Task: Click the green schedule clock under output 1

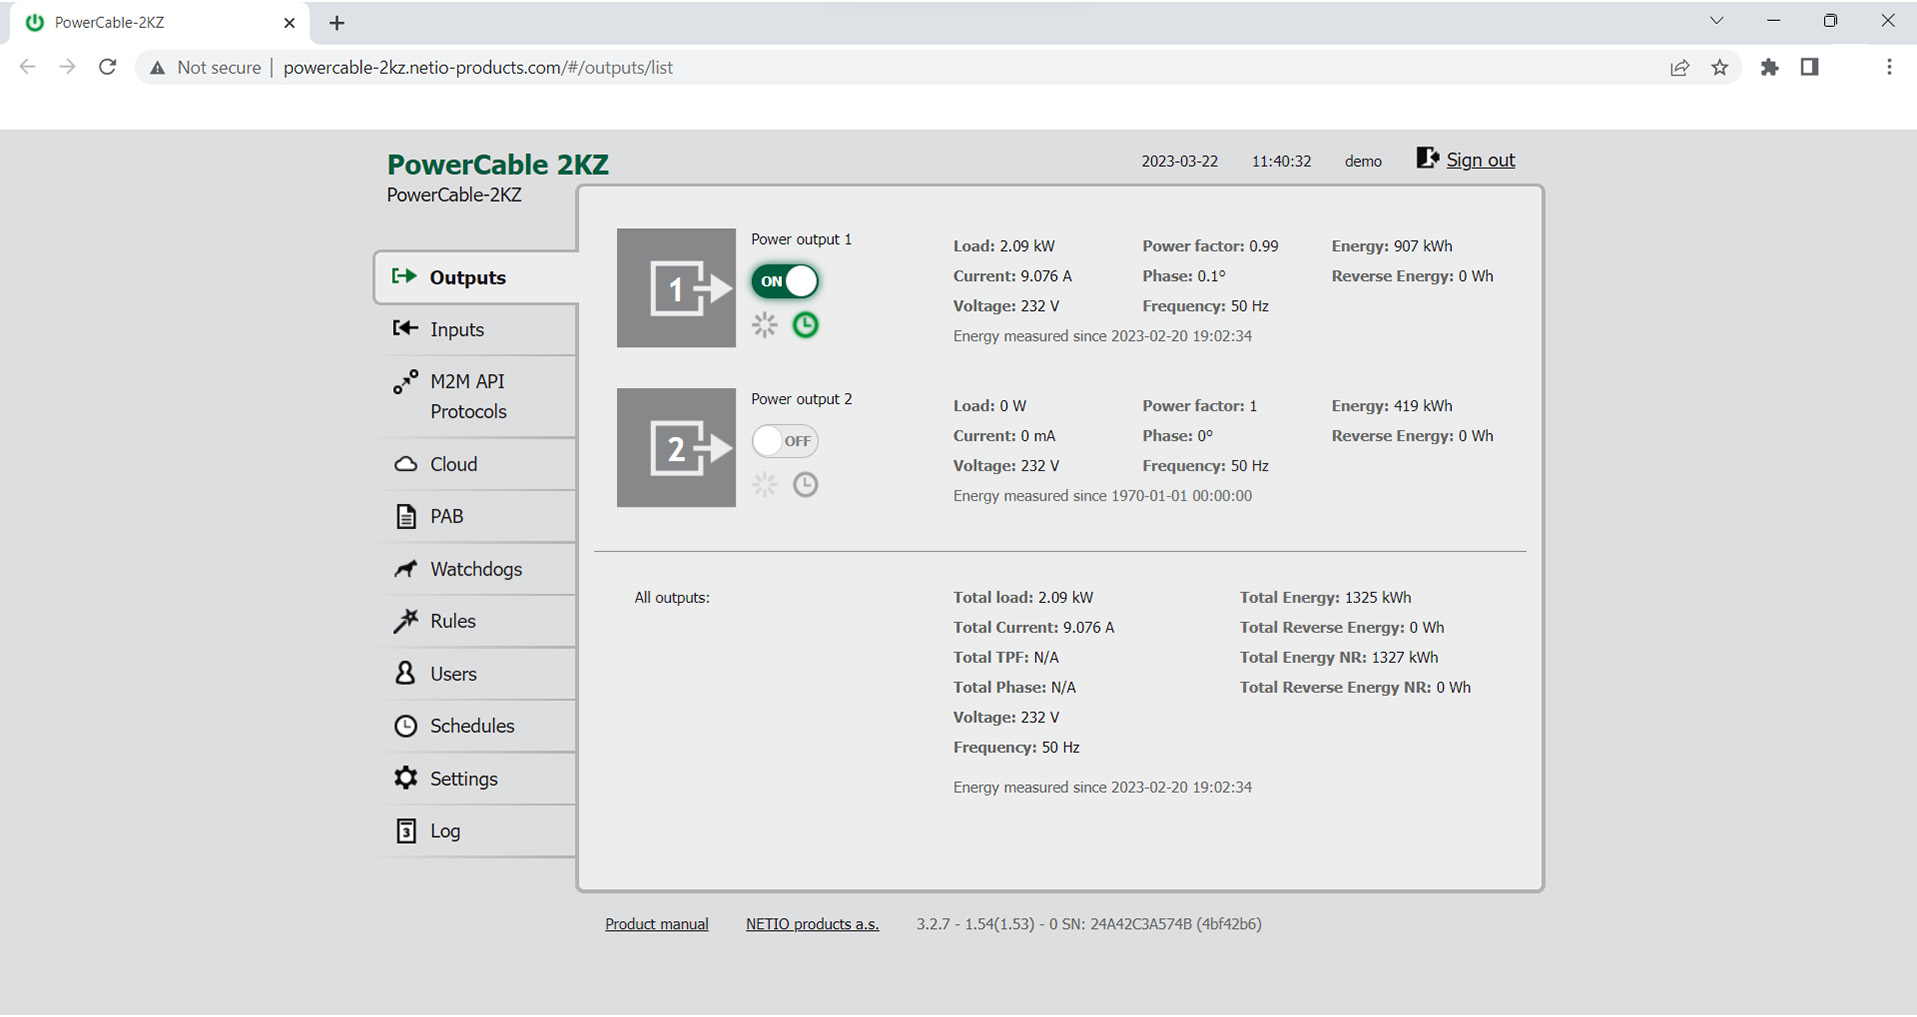Action: (805, 325)
